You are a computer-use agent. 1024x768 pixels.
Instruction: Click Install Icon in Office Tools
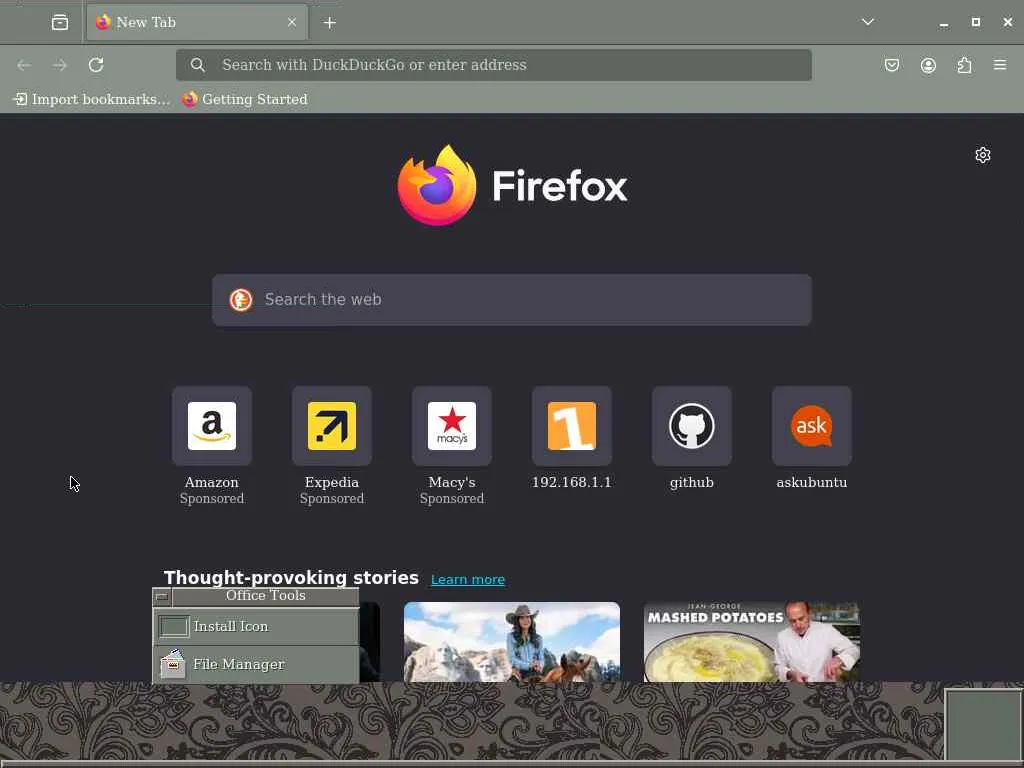[x=255, y=626]
